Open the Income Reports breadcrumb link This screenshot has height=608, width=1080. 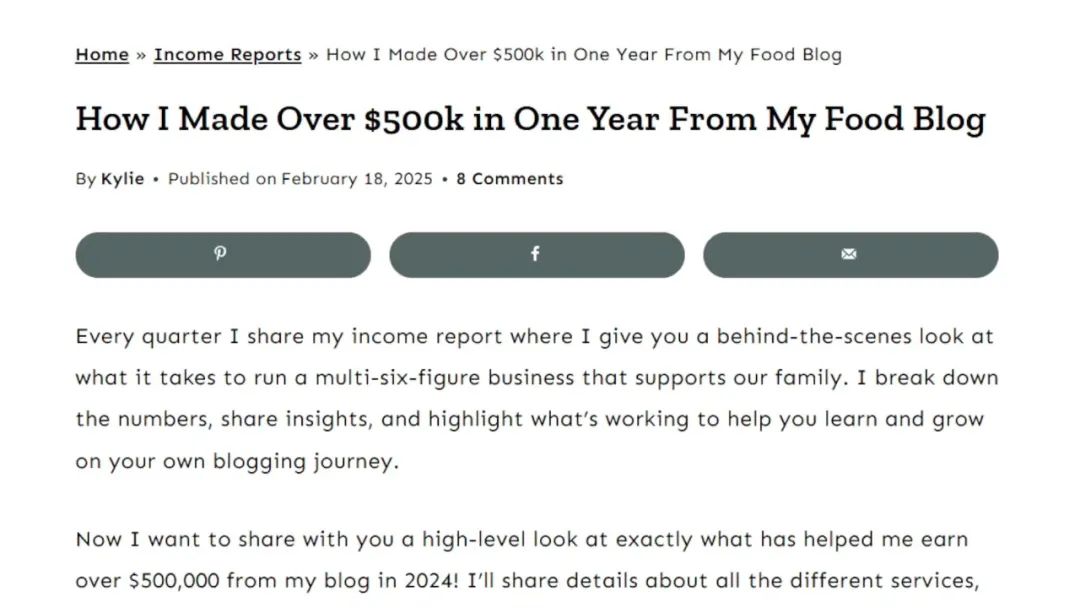227,54
